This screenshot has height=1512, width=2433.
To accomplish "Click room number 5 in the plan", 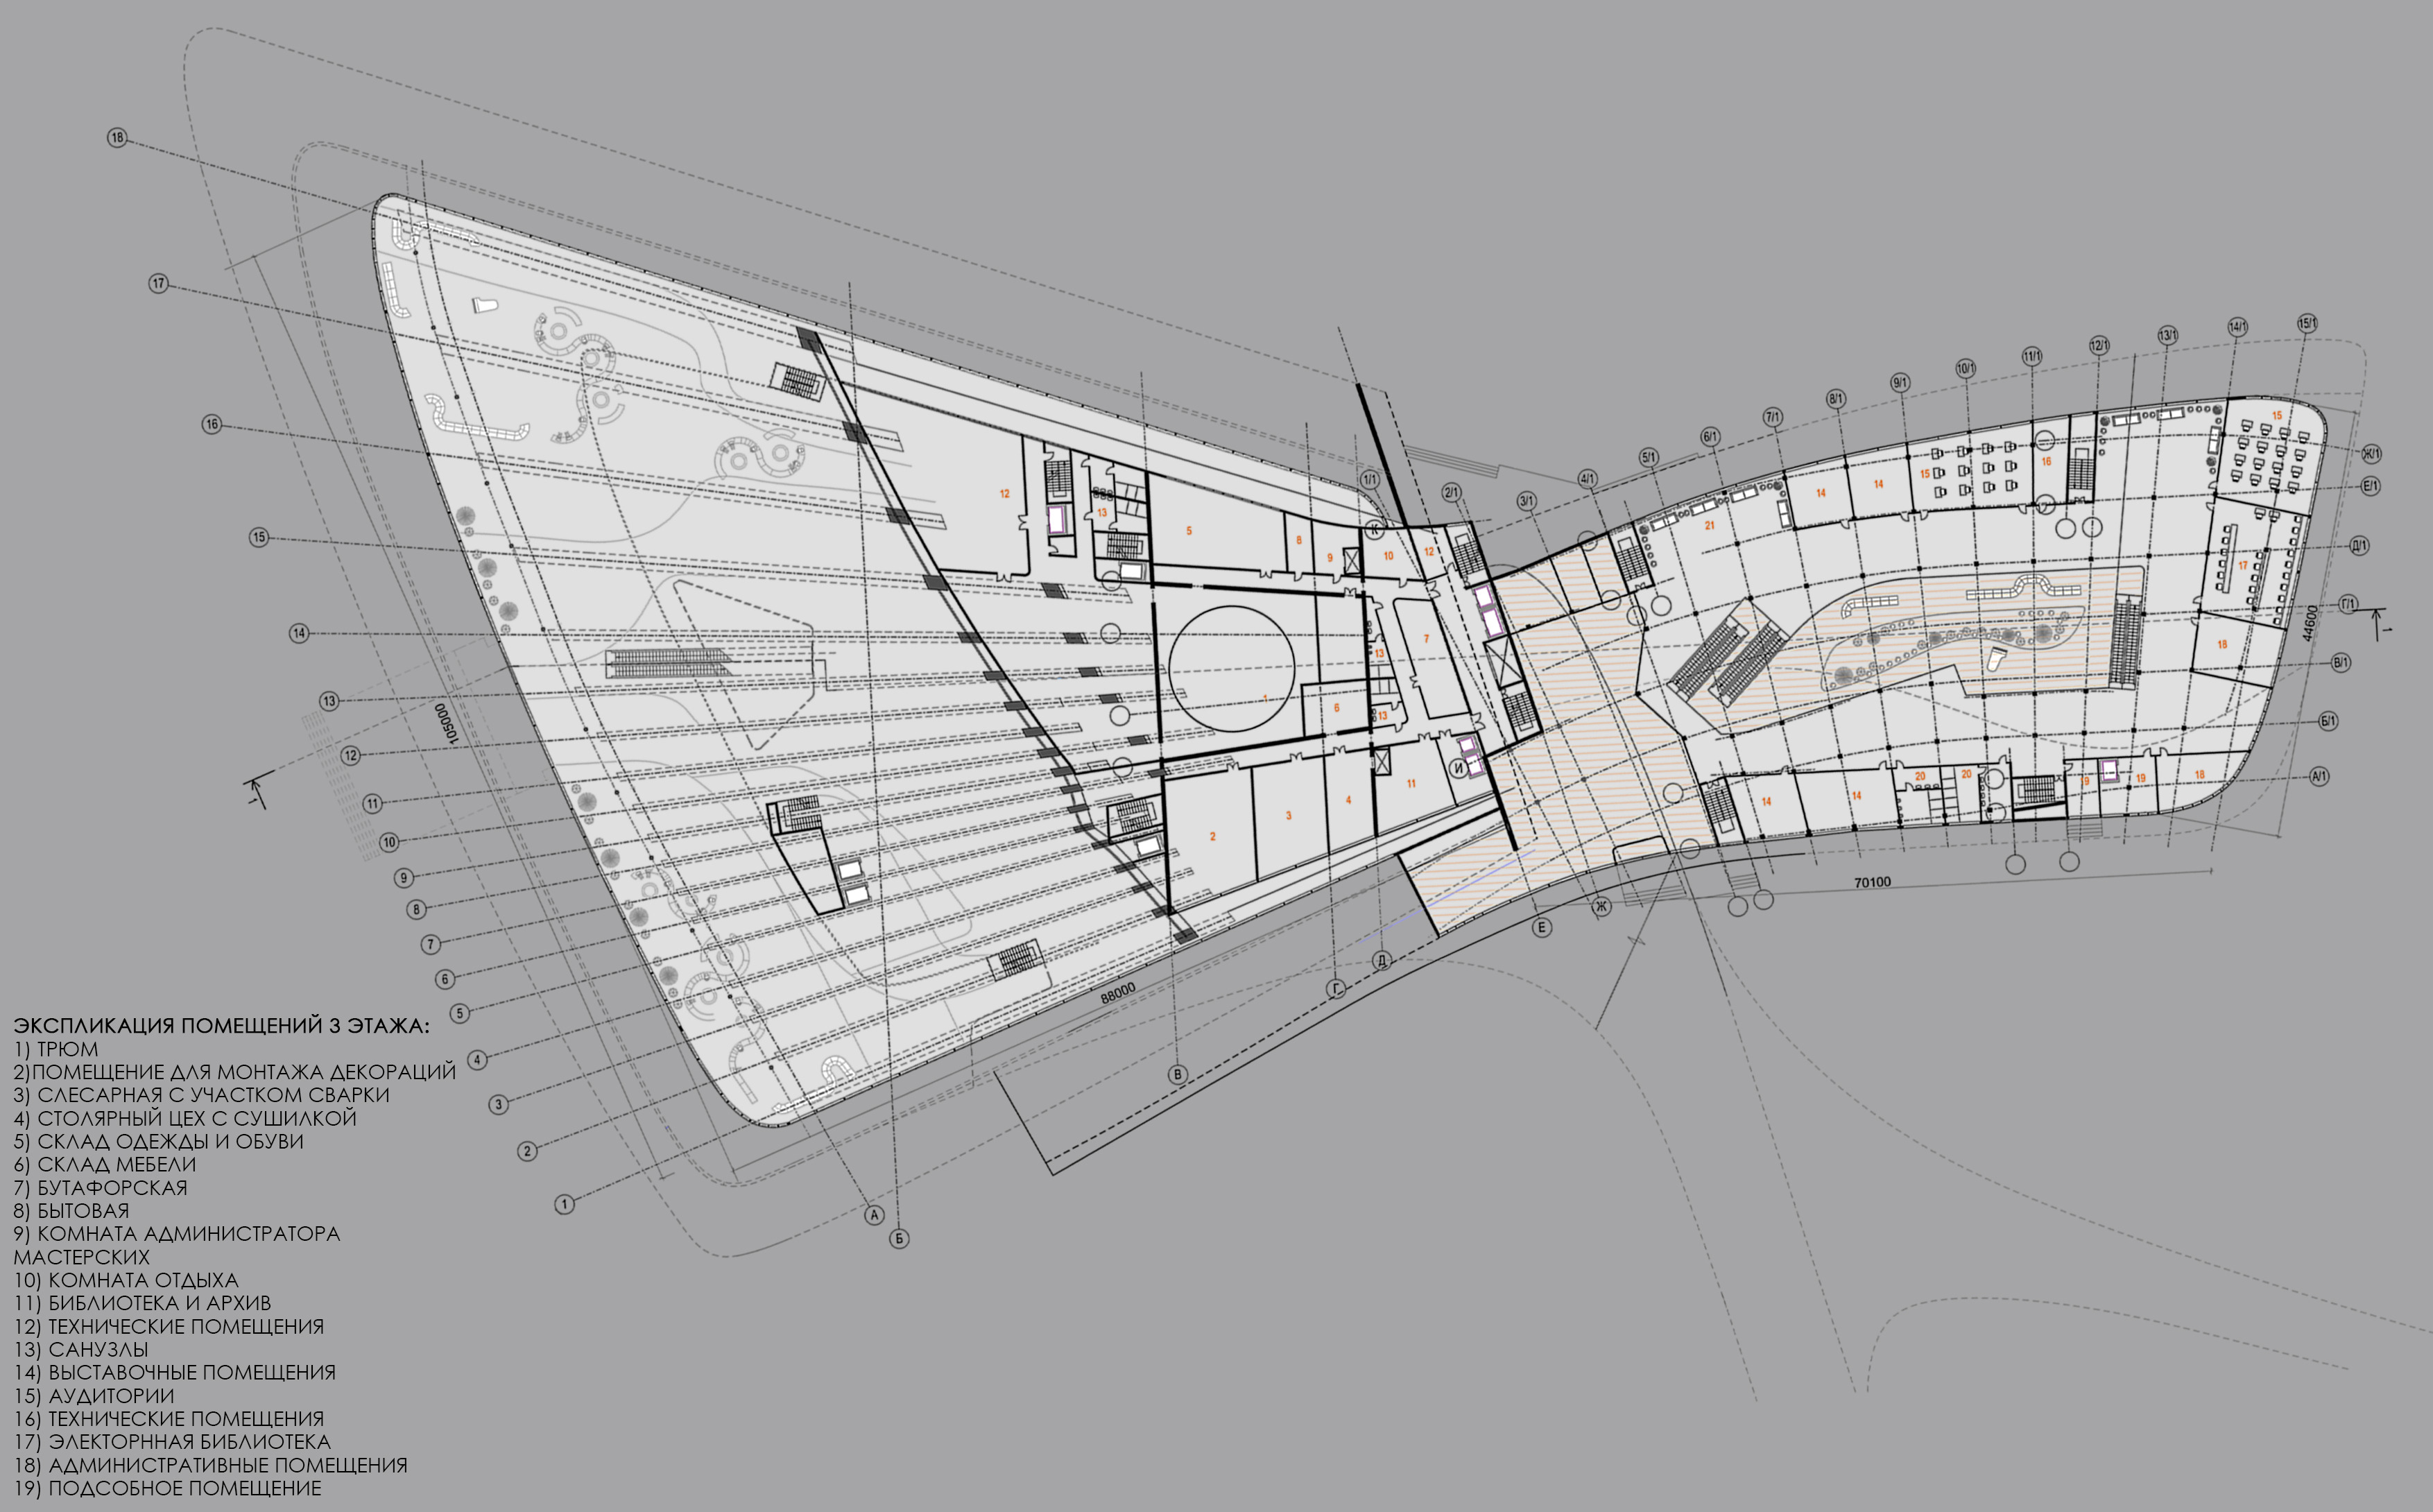I will (x=1189, y=531).
